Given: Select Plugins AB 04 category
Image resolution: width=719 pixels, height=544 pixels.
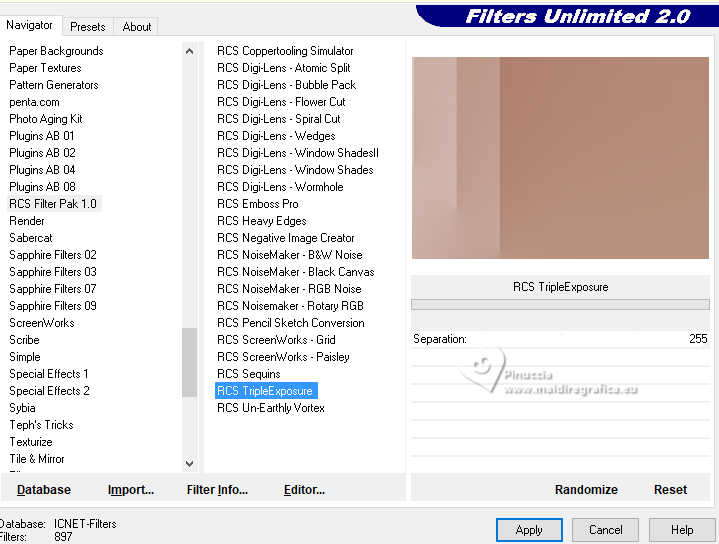Looking at the screenshot, I should pyautogui.click(x=42, y=170).
